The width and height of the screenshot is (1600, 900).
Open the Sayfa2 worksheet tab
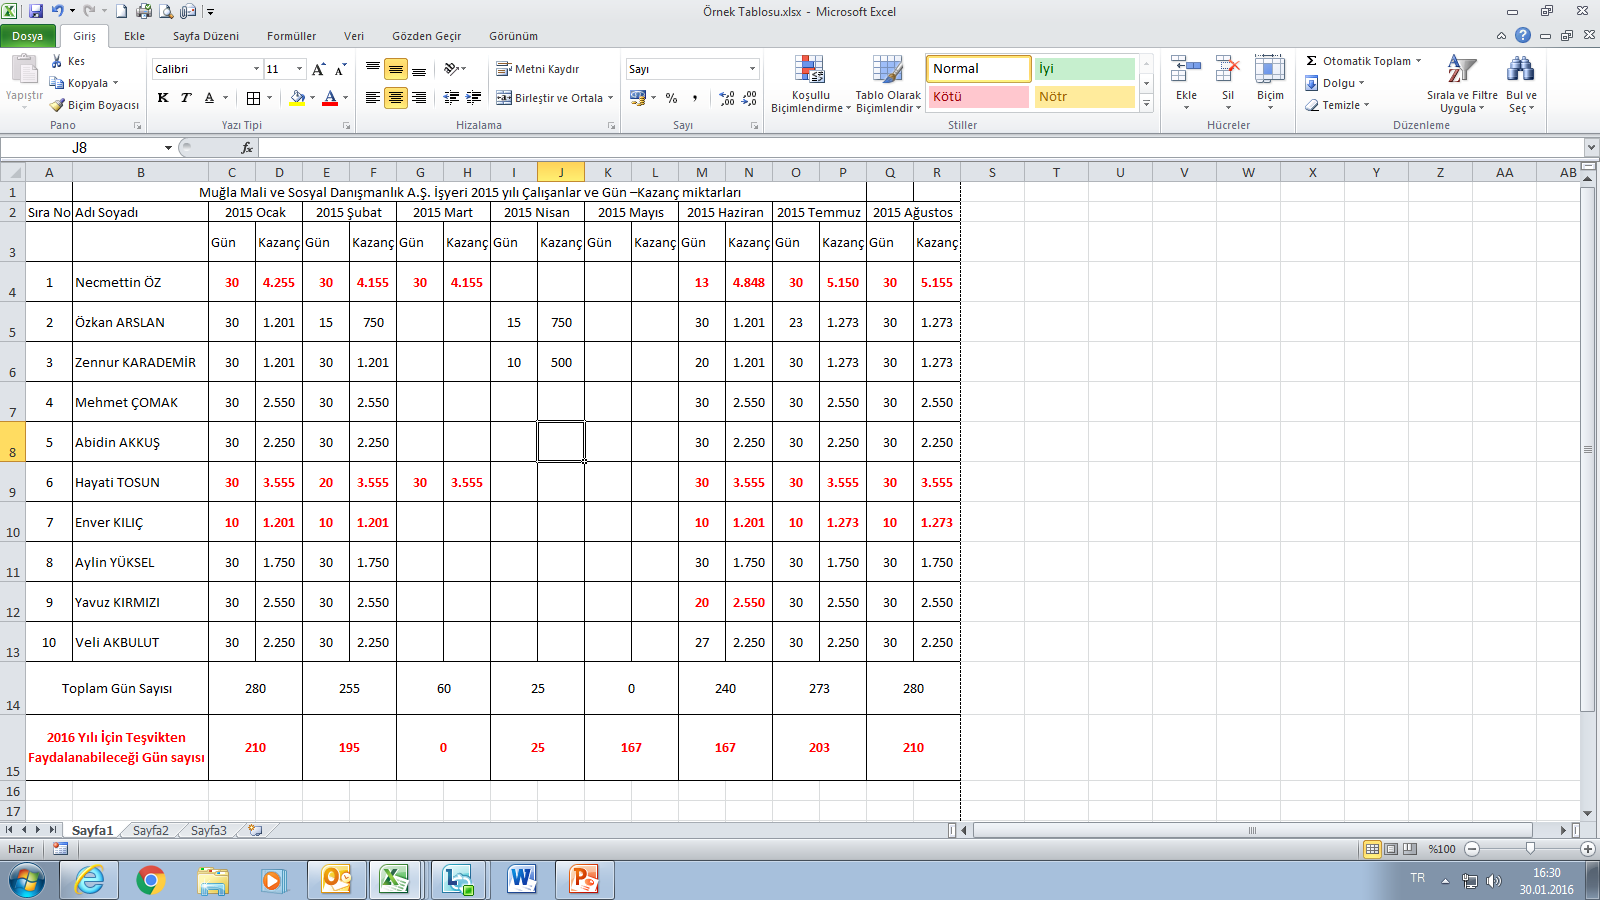151,830
